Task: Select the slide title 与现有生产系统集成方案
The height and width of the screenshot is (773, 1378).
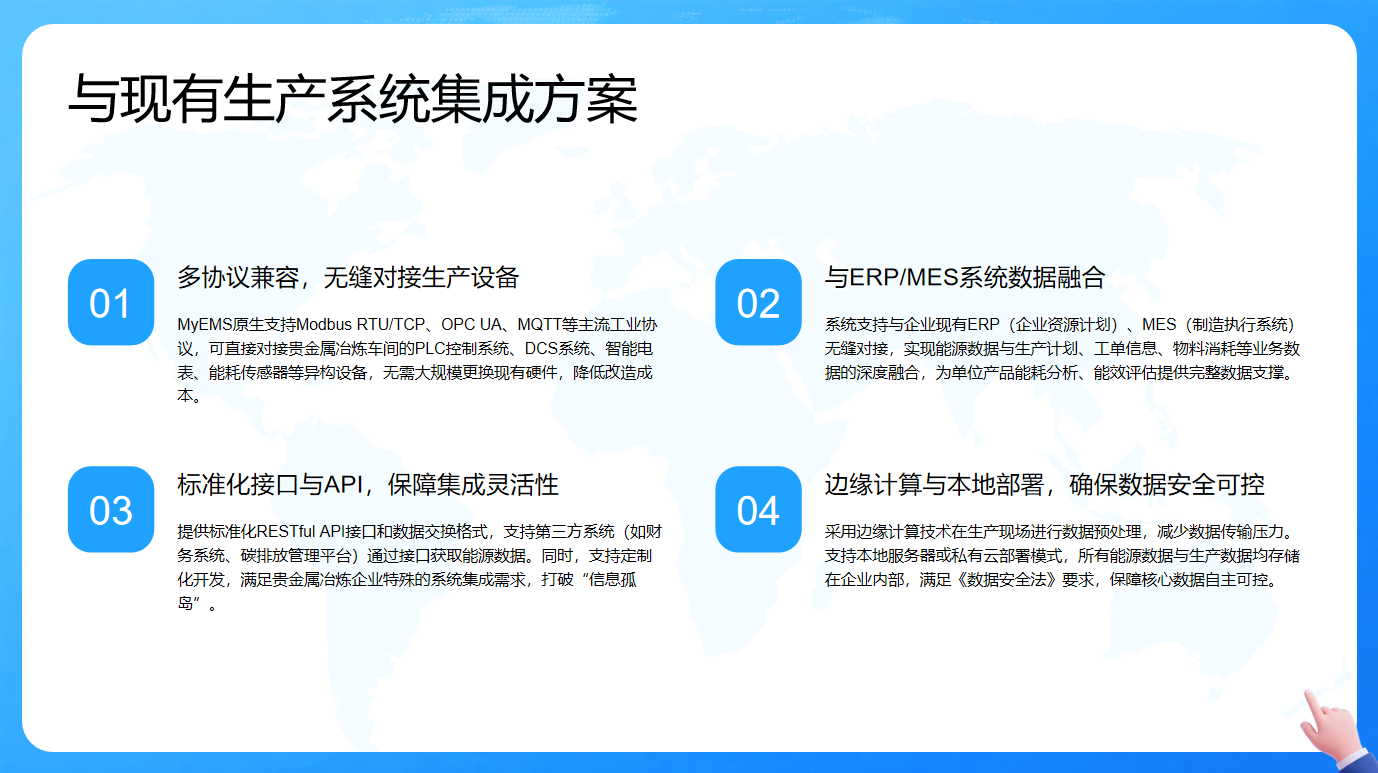Action: pyautogui.click(x=353, y=100)
